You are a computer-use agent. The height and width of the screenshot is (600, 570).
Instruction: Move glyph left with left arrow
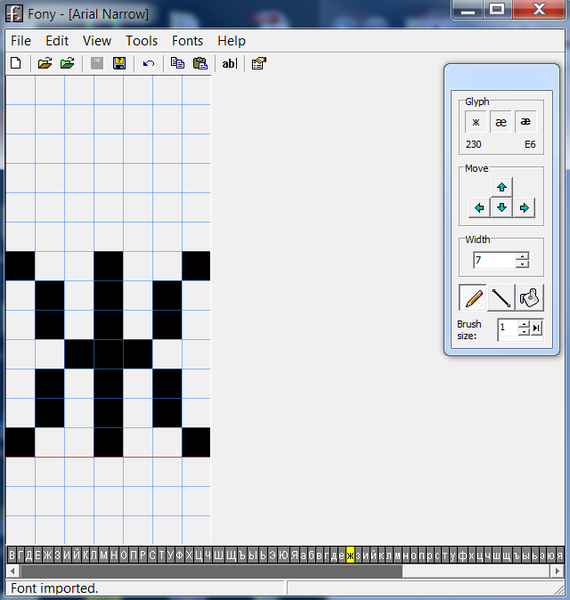[x=479, y=208]
